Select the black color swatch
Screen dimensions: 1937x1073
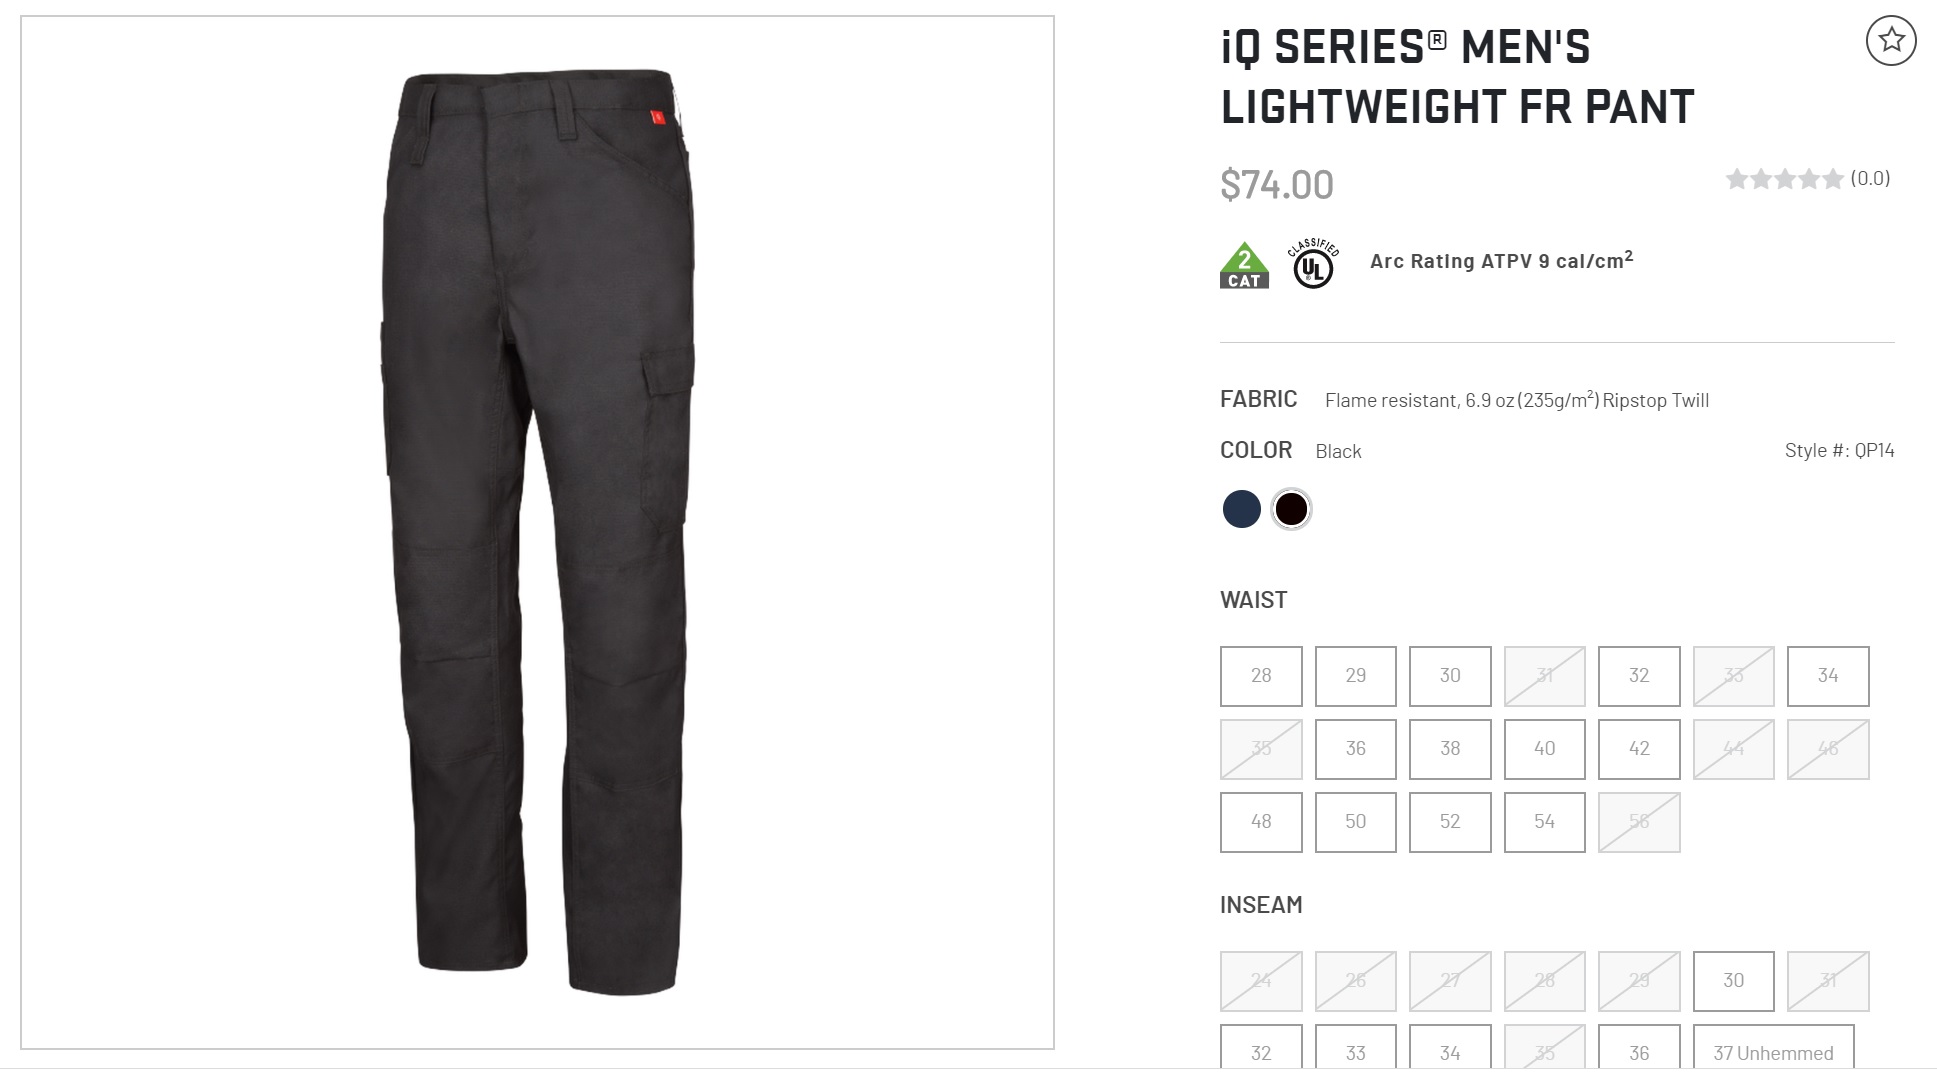[x=1291, y=509]
